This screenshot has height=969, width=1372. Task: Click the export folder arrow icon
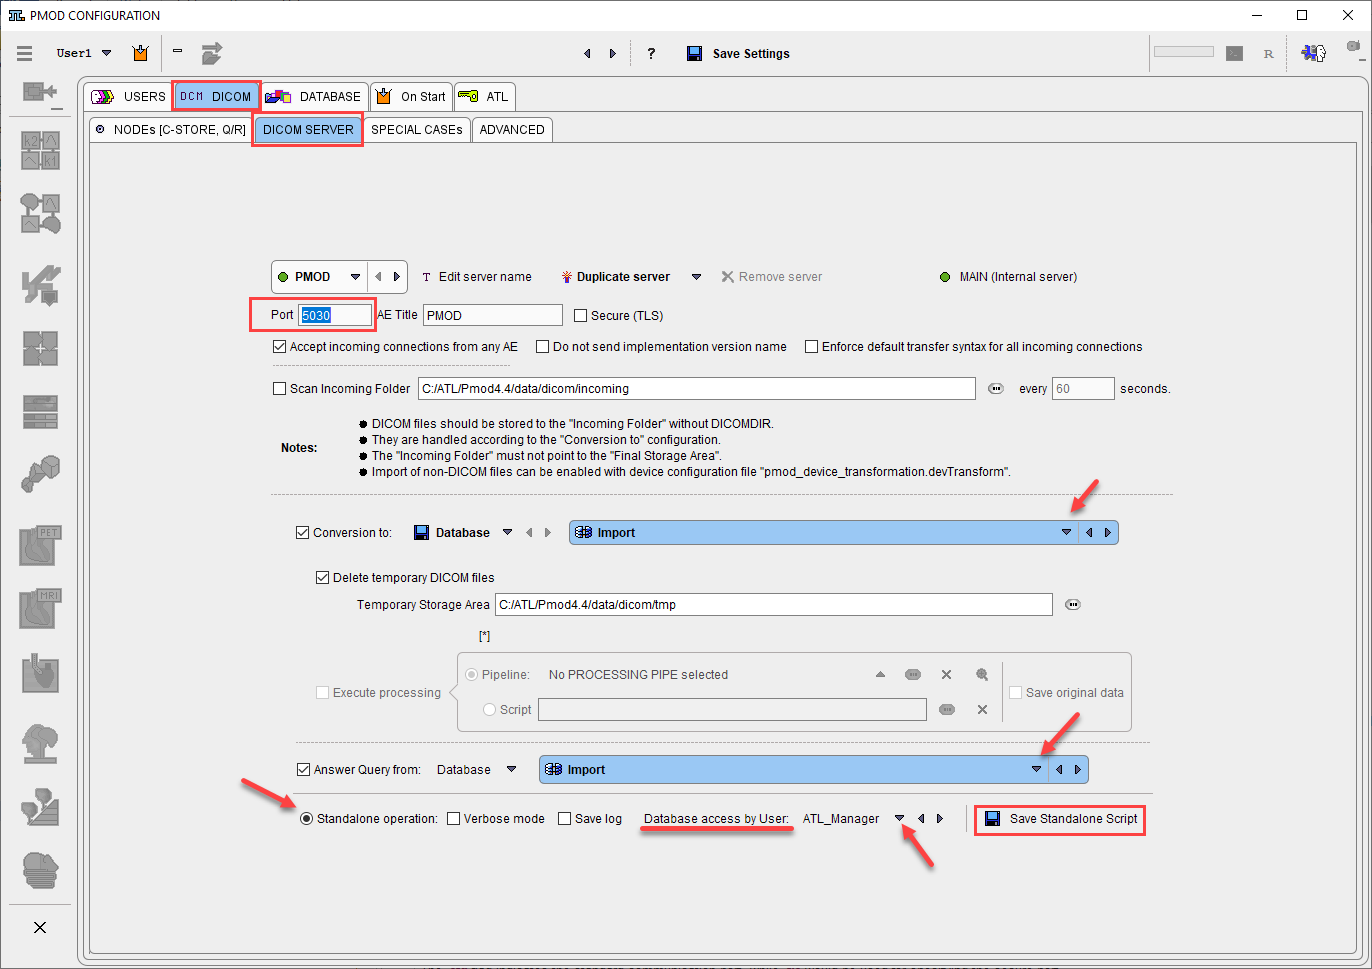point(211,53)
